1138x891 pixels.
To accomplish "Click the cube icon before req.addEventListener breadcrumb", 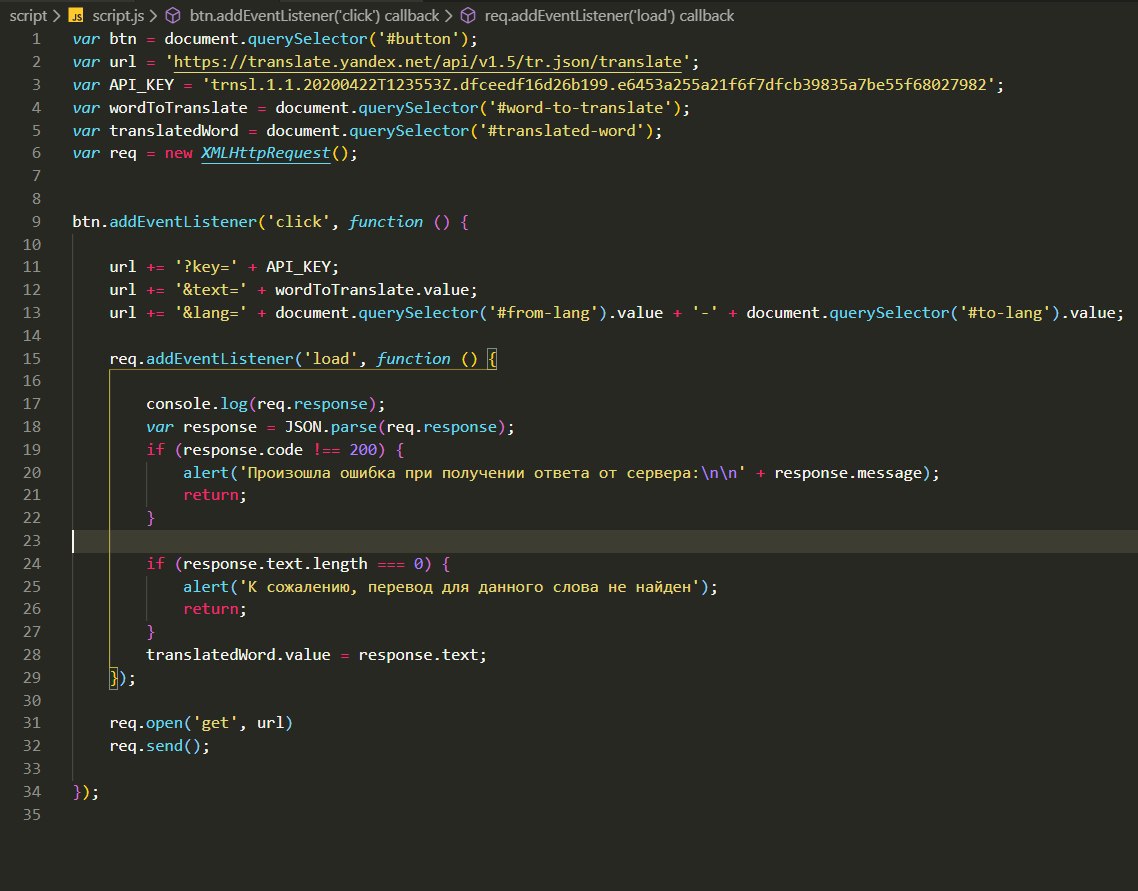I will click(x=468, y=15).
